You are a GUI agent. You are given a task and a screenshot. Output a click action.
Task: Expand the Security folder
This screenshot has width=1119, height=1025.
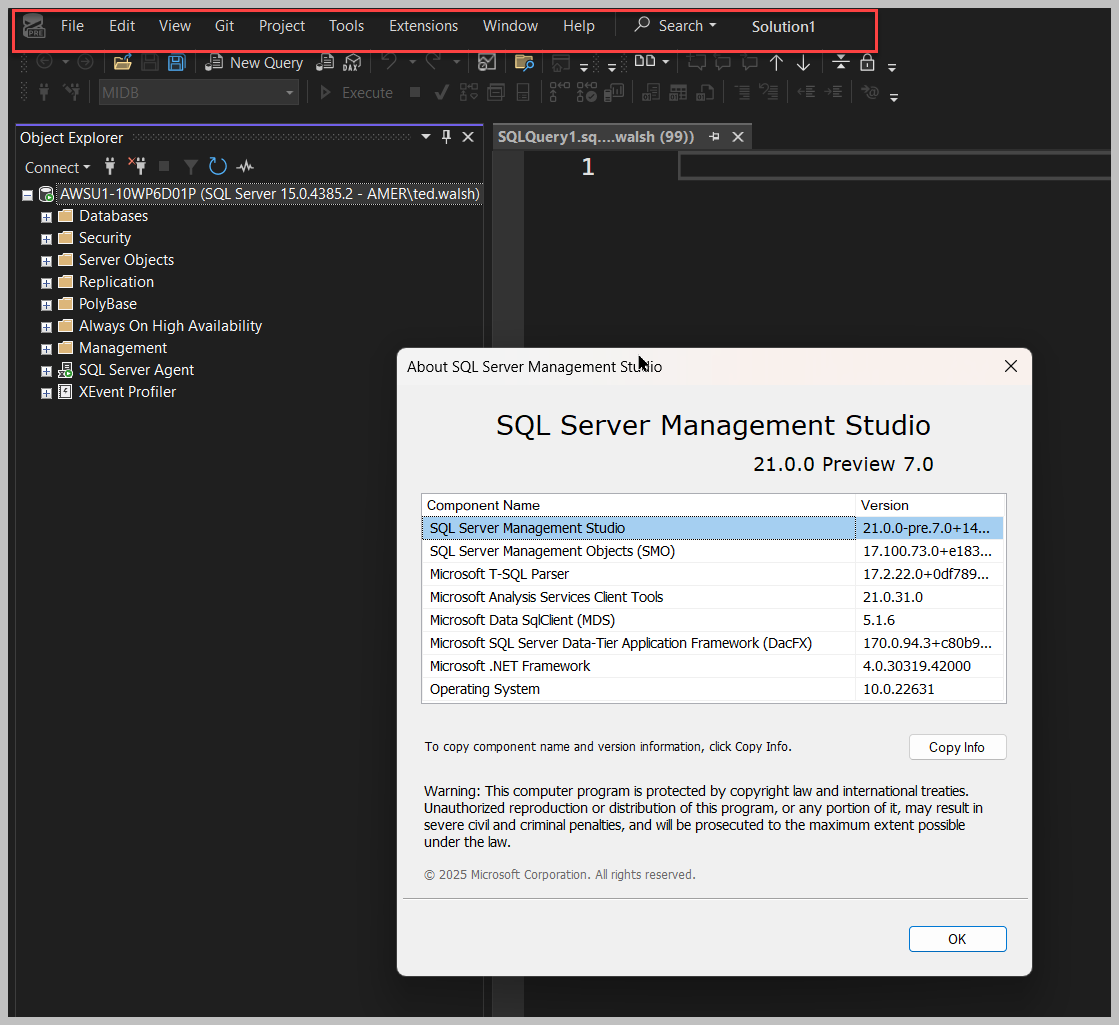click(x=46, y=239)
